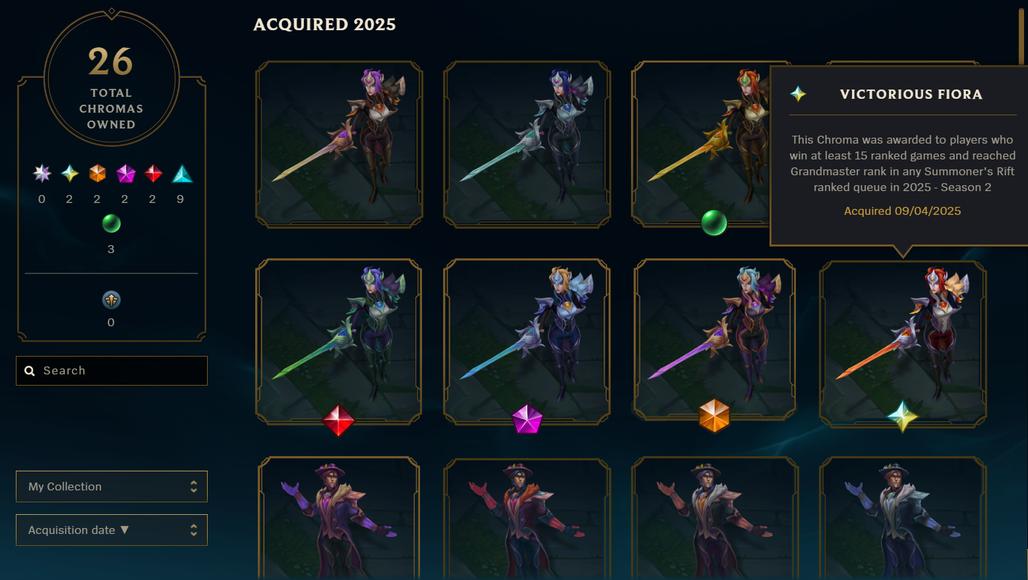Screen dimensions: 1028x580
Task: Click the round crest badge icon above zero
Action: coord(111,300)
